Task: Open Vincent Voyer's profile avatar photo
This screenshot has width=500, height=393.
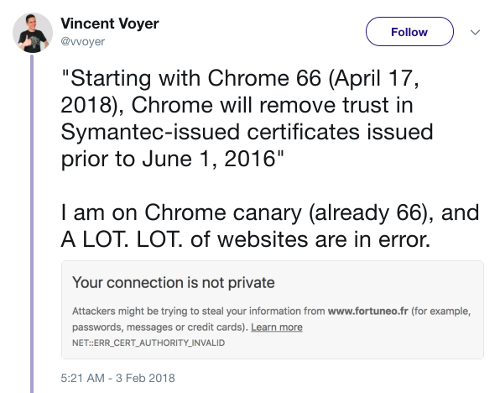Action: [33, 33]
